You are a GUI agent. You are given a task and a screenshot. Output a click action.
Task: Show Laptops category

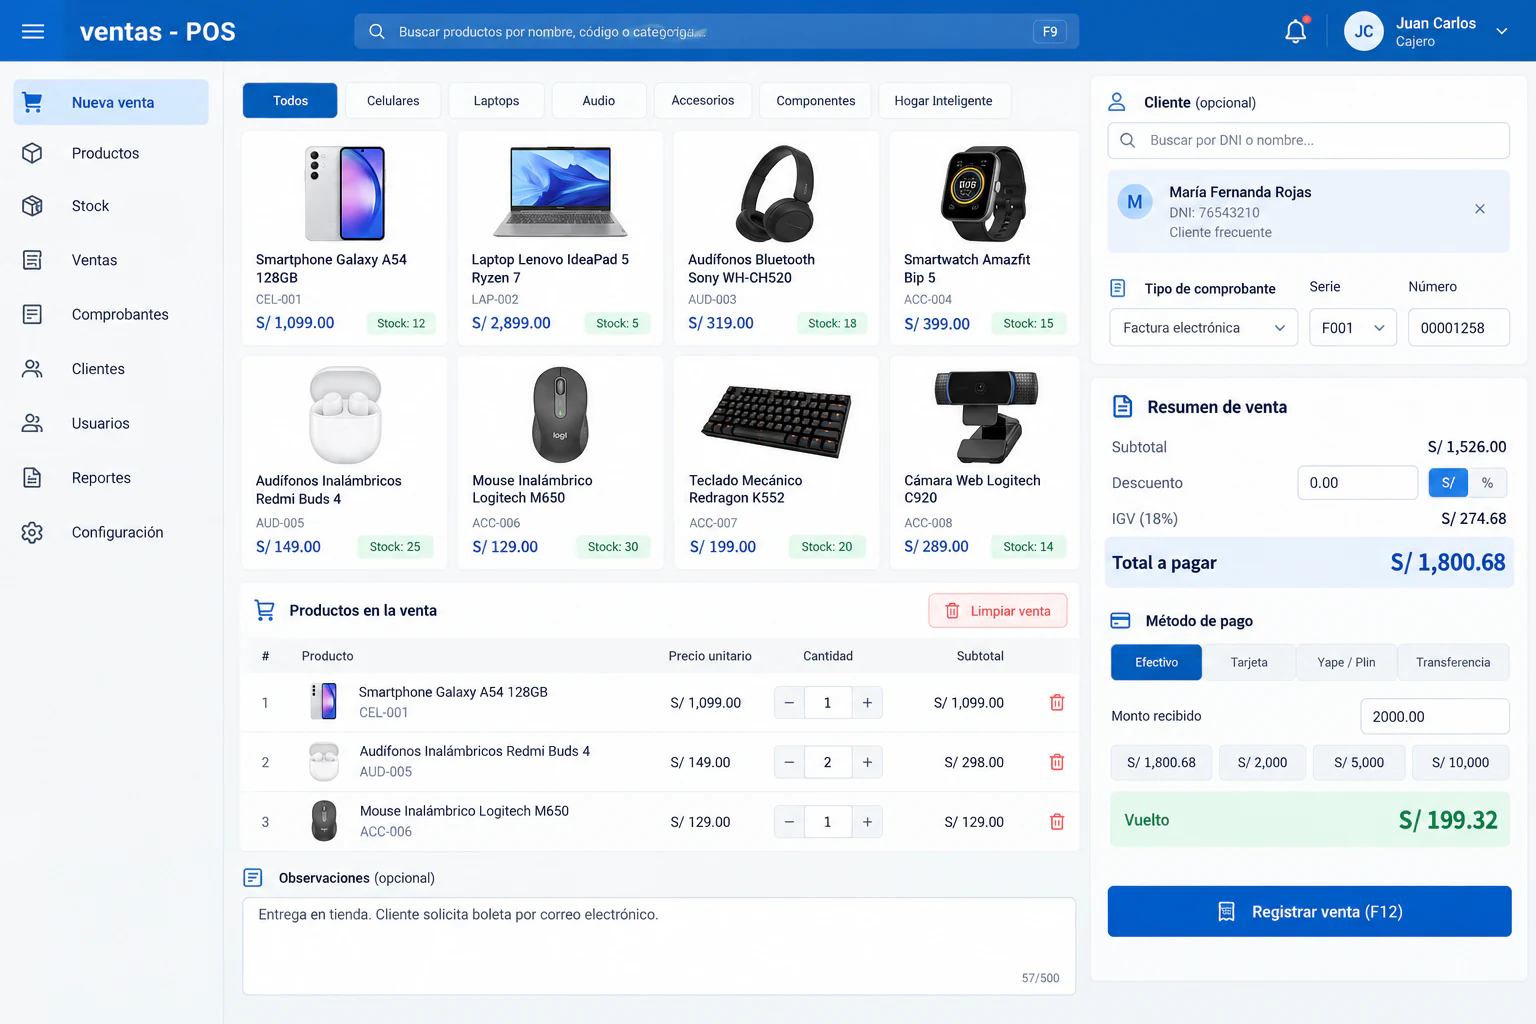pyautogui.click(x=496, y=101)
